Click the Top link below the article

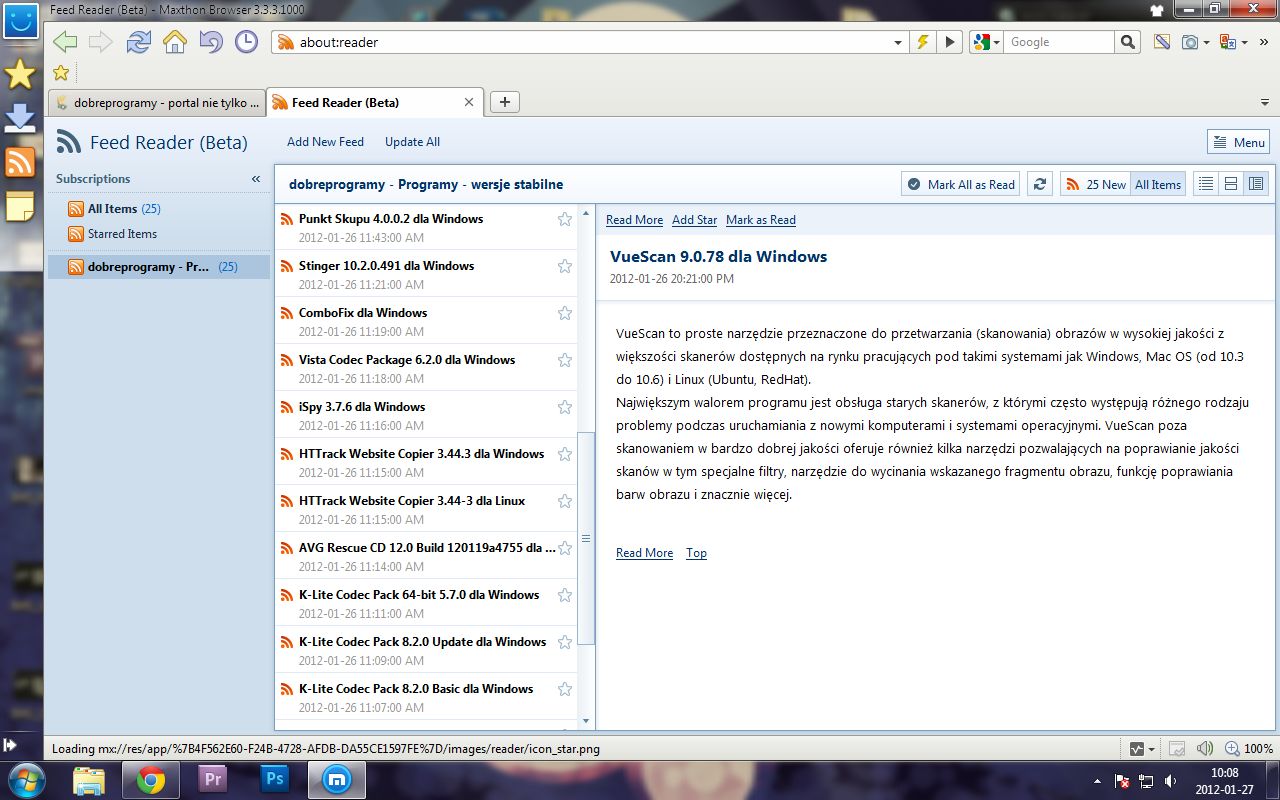point(696,553)
